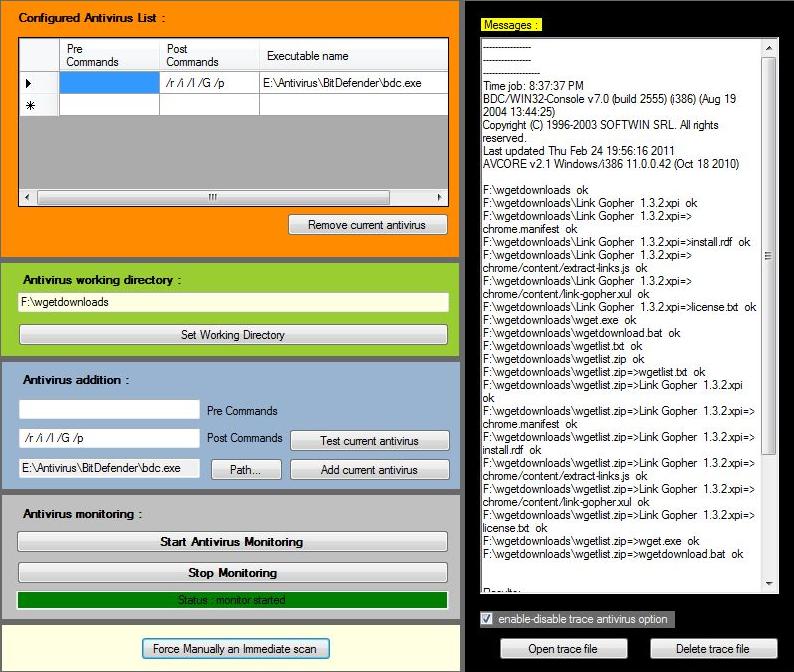Click Messages scrollbar up arrow
The image size is (794, 672).
[x=769, y=48]
